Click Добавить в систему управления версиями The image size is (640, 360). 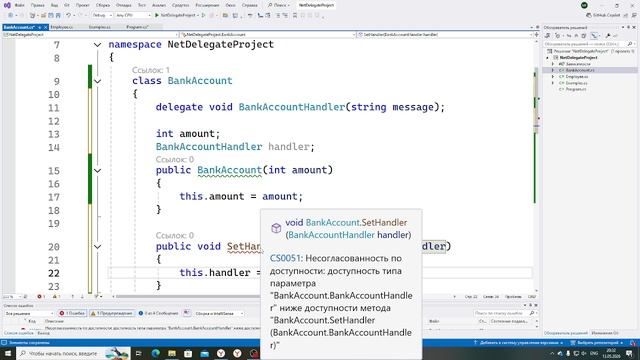point(518,343)
